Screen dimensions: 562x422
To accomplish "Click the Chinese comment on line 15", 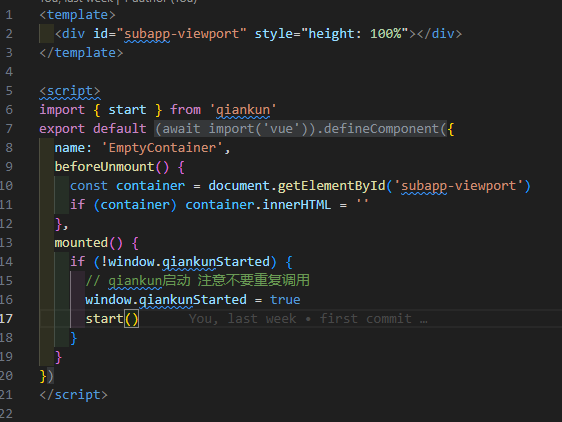I will (x=197, y=281).
